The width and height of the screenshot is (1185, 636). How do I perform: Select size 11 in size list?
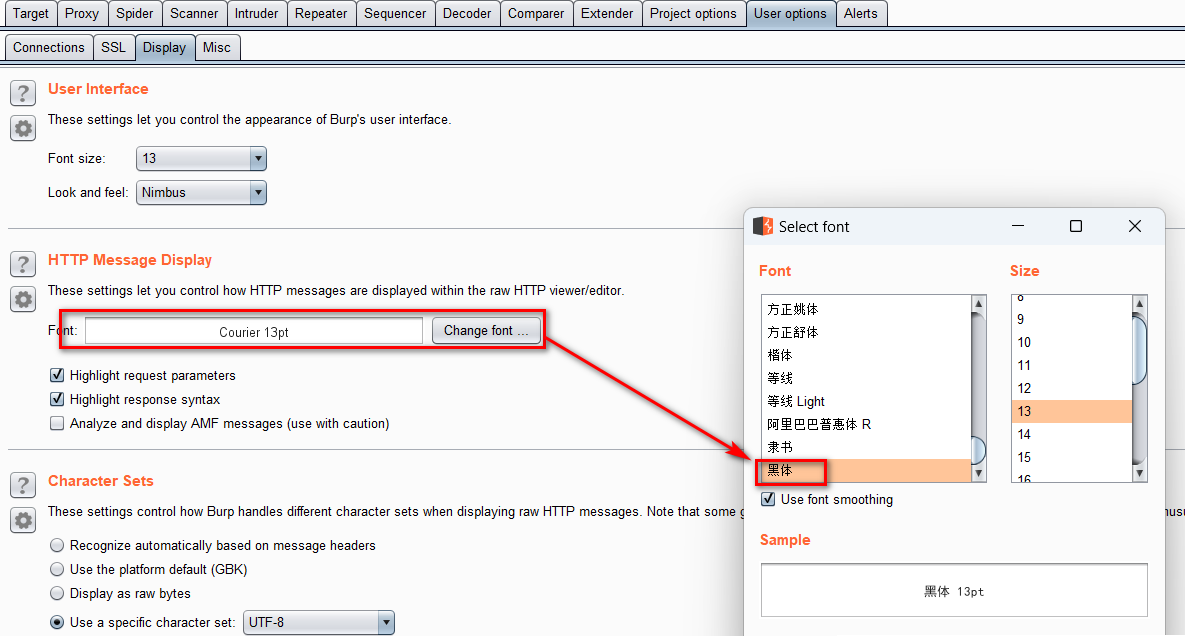1072,366
